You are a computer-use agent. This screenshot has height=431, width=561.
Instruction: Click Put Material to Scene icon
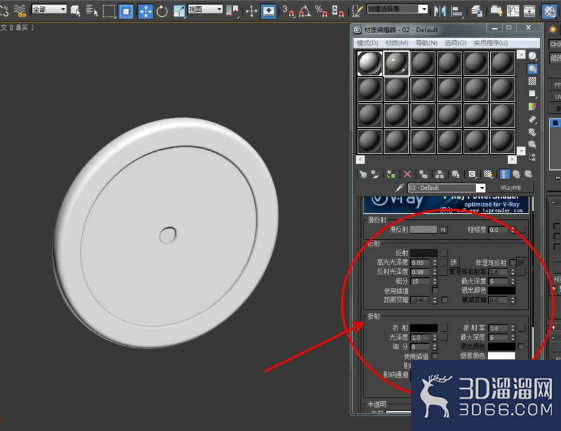[x=375, y=174]
